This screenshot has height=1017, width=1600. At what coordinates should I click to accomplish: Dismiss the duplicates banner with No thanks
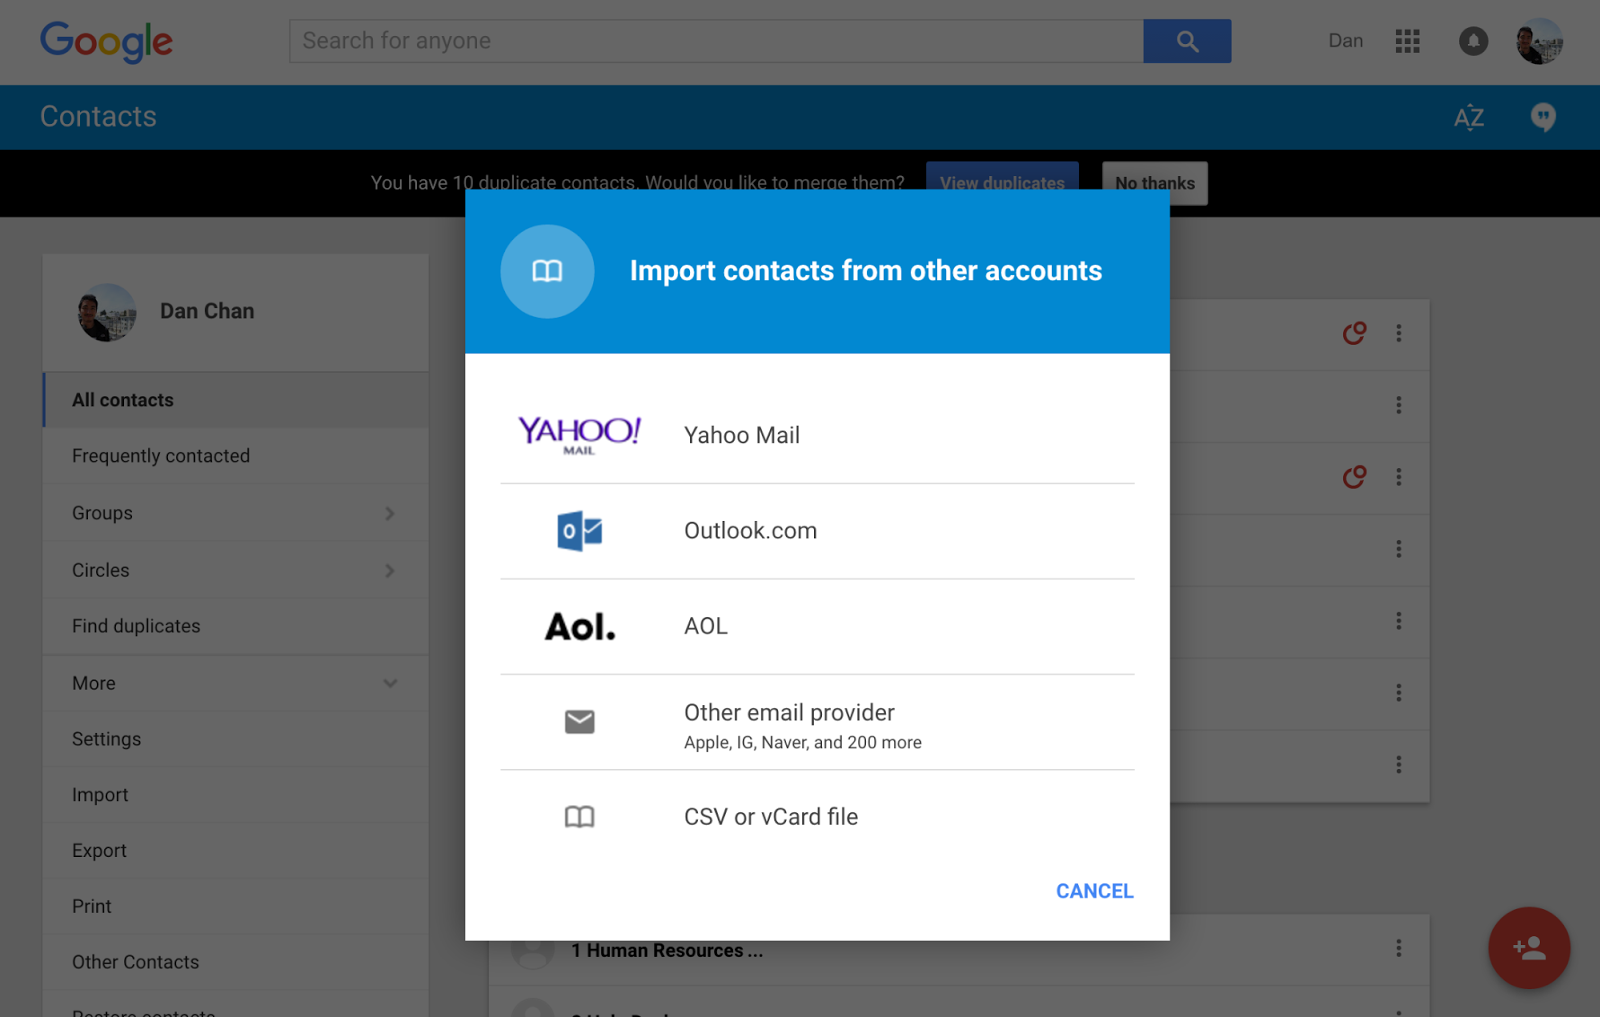coord(1154,183)
